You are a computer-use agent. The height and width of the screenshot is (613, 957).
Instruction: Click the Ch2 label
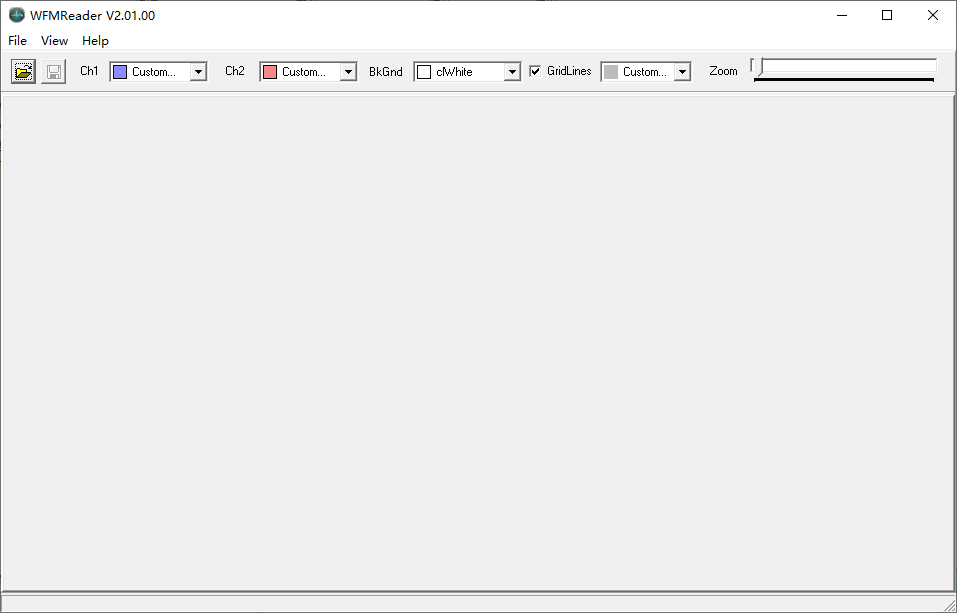click(x=235, y=71)
